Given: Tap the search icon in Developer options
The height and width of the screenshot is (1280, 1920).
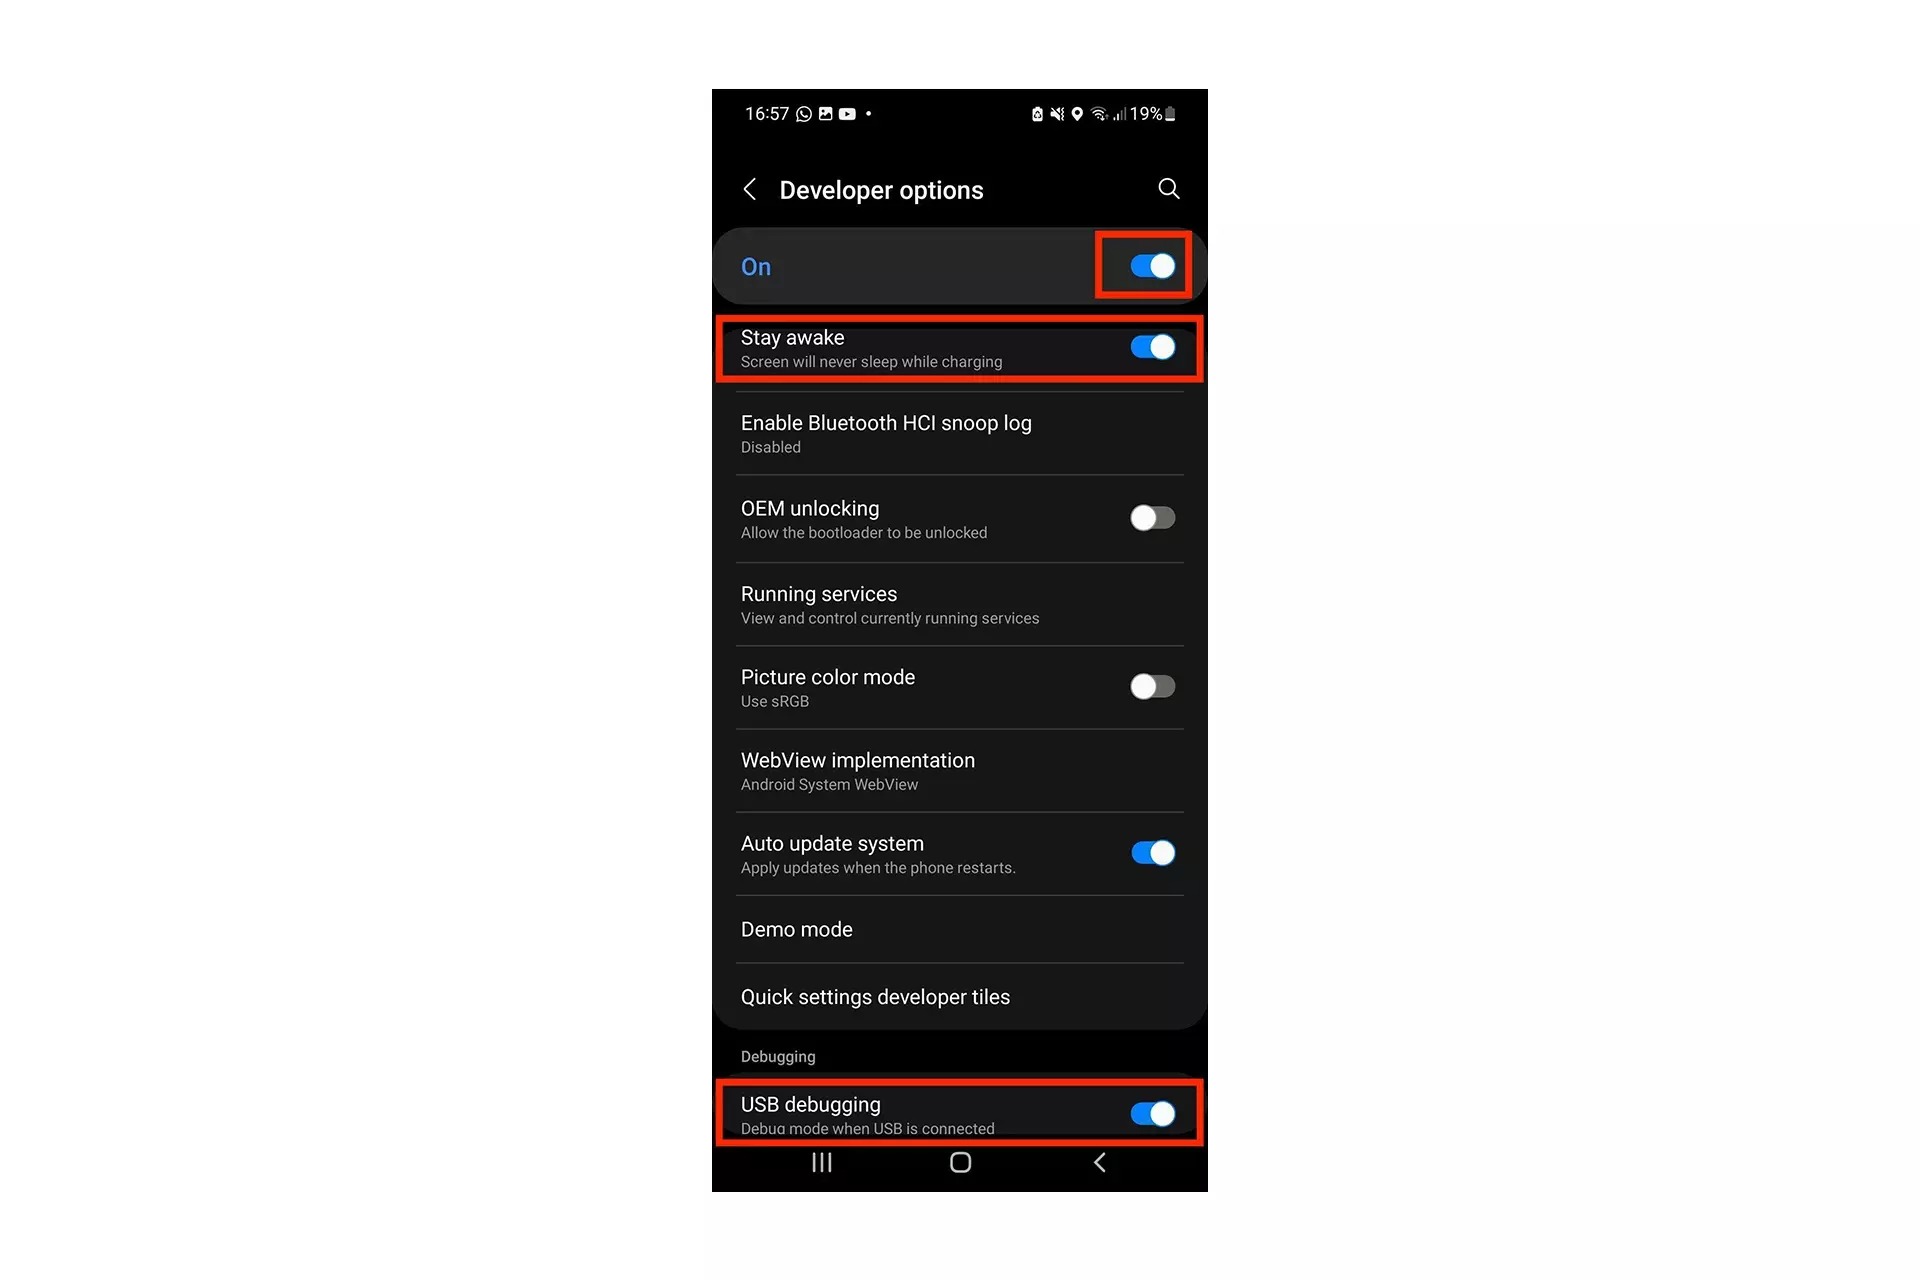Looking at the screenshot, I should [1169, 189].
